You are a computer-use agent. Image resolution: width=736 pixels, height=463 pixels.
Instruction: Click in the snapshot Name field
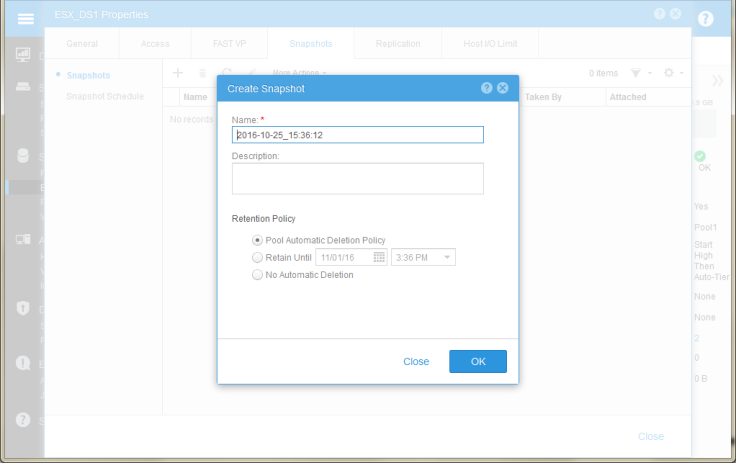coord(357,135)
